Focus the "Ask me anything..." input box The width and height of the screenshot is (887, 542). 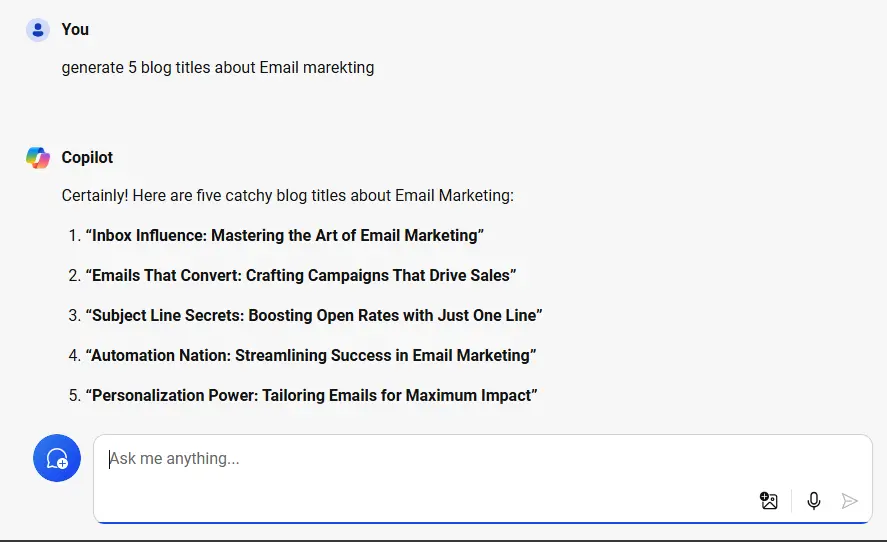[x=430, y=460]
